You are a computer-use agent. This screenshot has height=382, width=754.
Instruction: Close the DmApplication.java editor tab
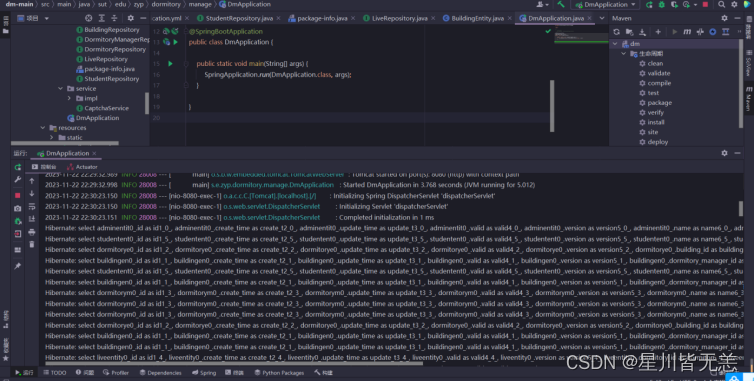pyautogui.click(x=590, y=18)
